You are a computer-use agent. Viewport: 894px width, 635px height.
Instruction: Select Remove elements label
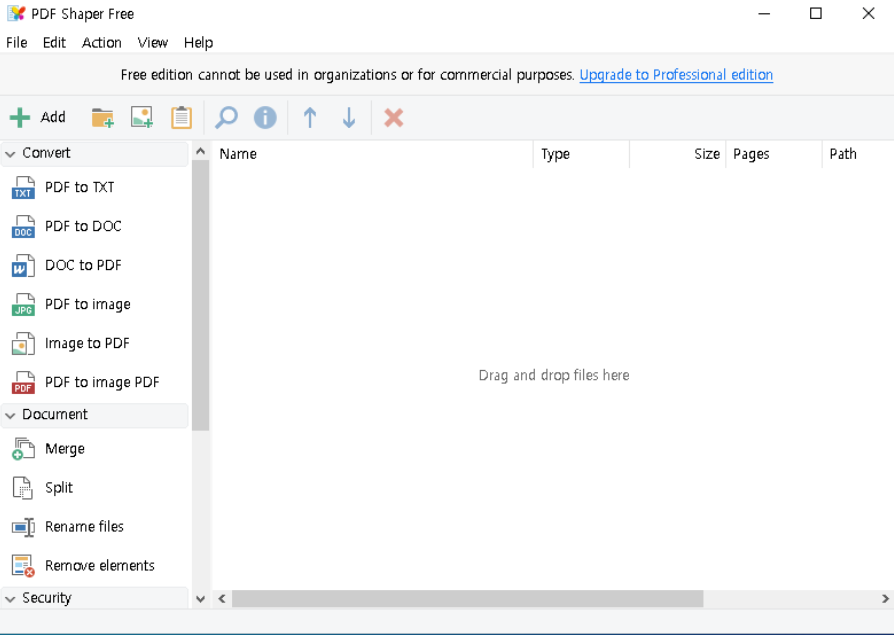point(100,565)
